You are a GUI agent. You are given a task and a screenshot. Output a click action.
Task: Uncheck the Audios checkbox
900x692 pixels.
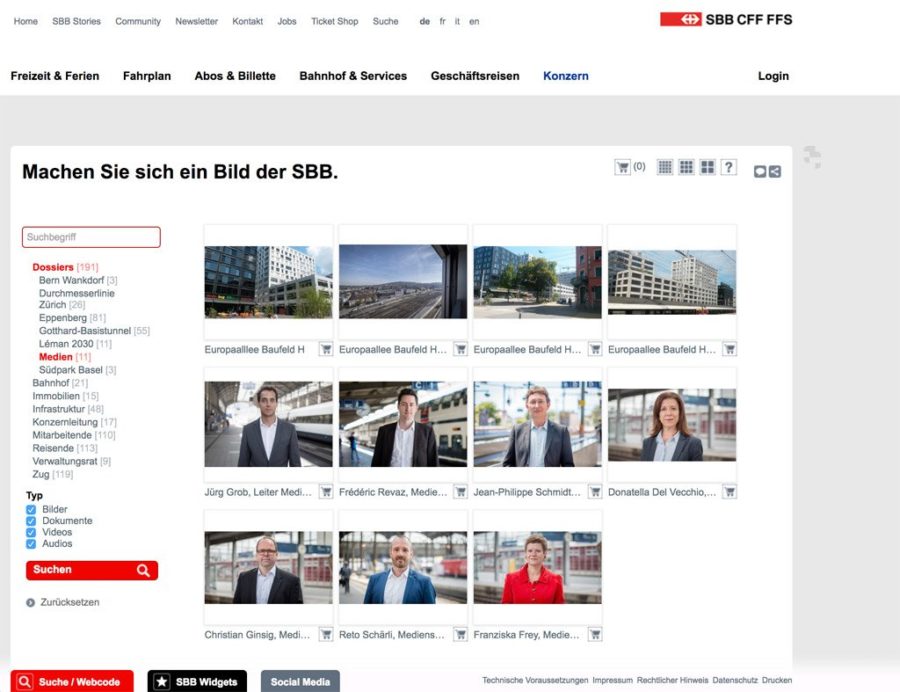point(31,544)
